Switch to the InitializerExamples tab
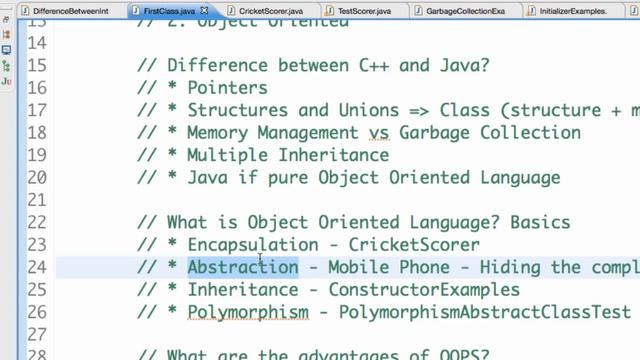 573,11
